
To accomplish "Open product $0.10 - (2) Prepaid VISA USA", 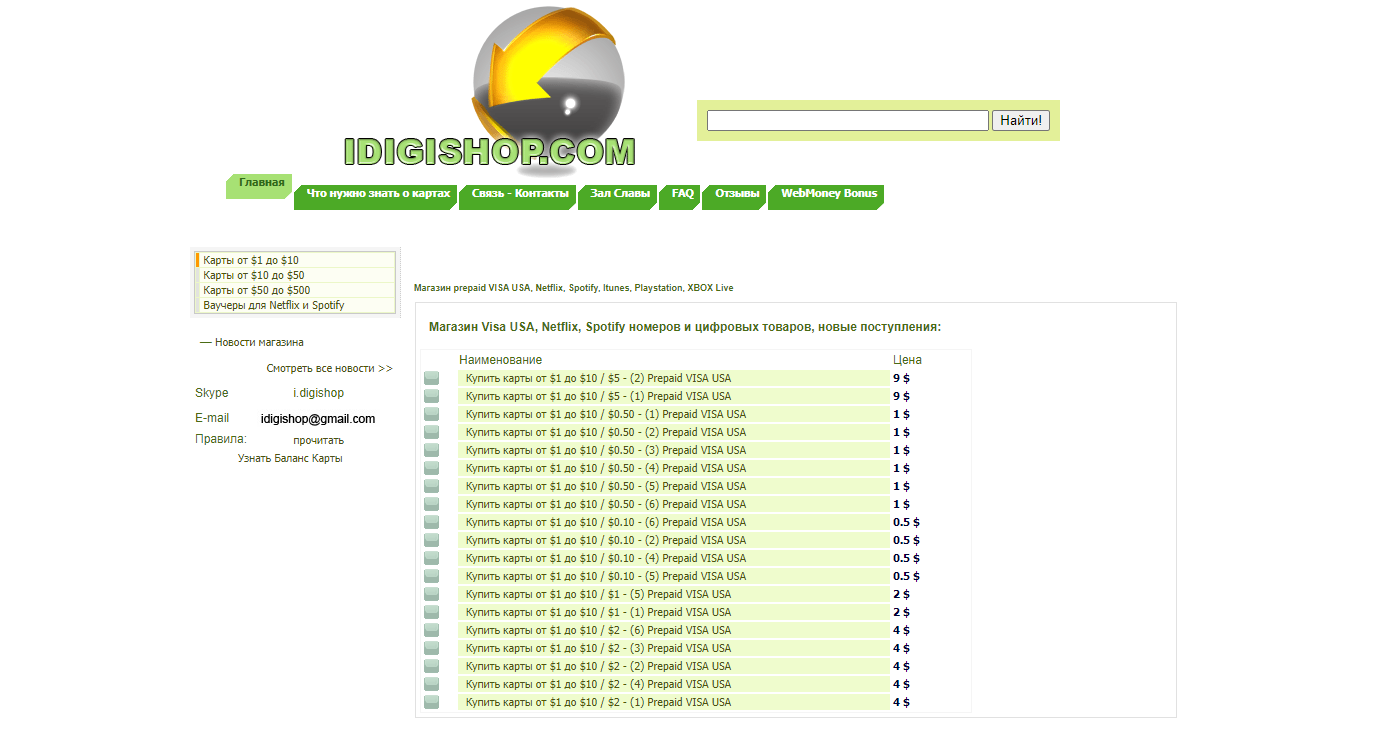I will [606, 540].
